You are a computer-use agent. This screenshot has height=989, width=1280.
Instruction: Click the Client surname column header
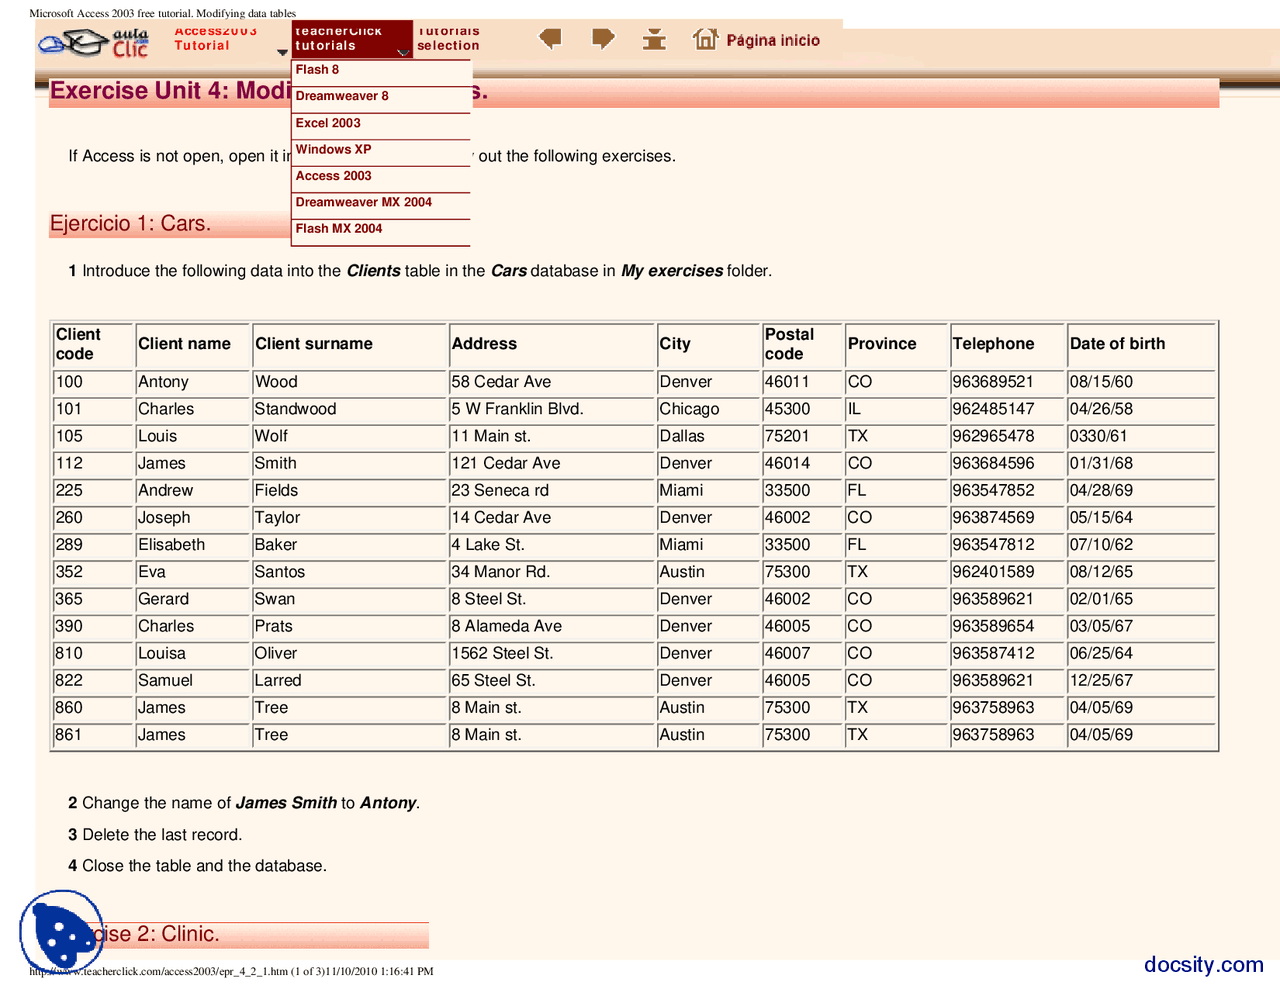coord(314,344)
